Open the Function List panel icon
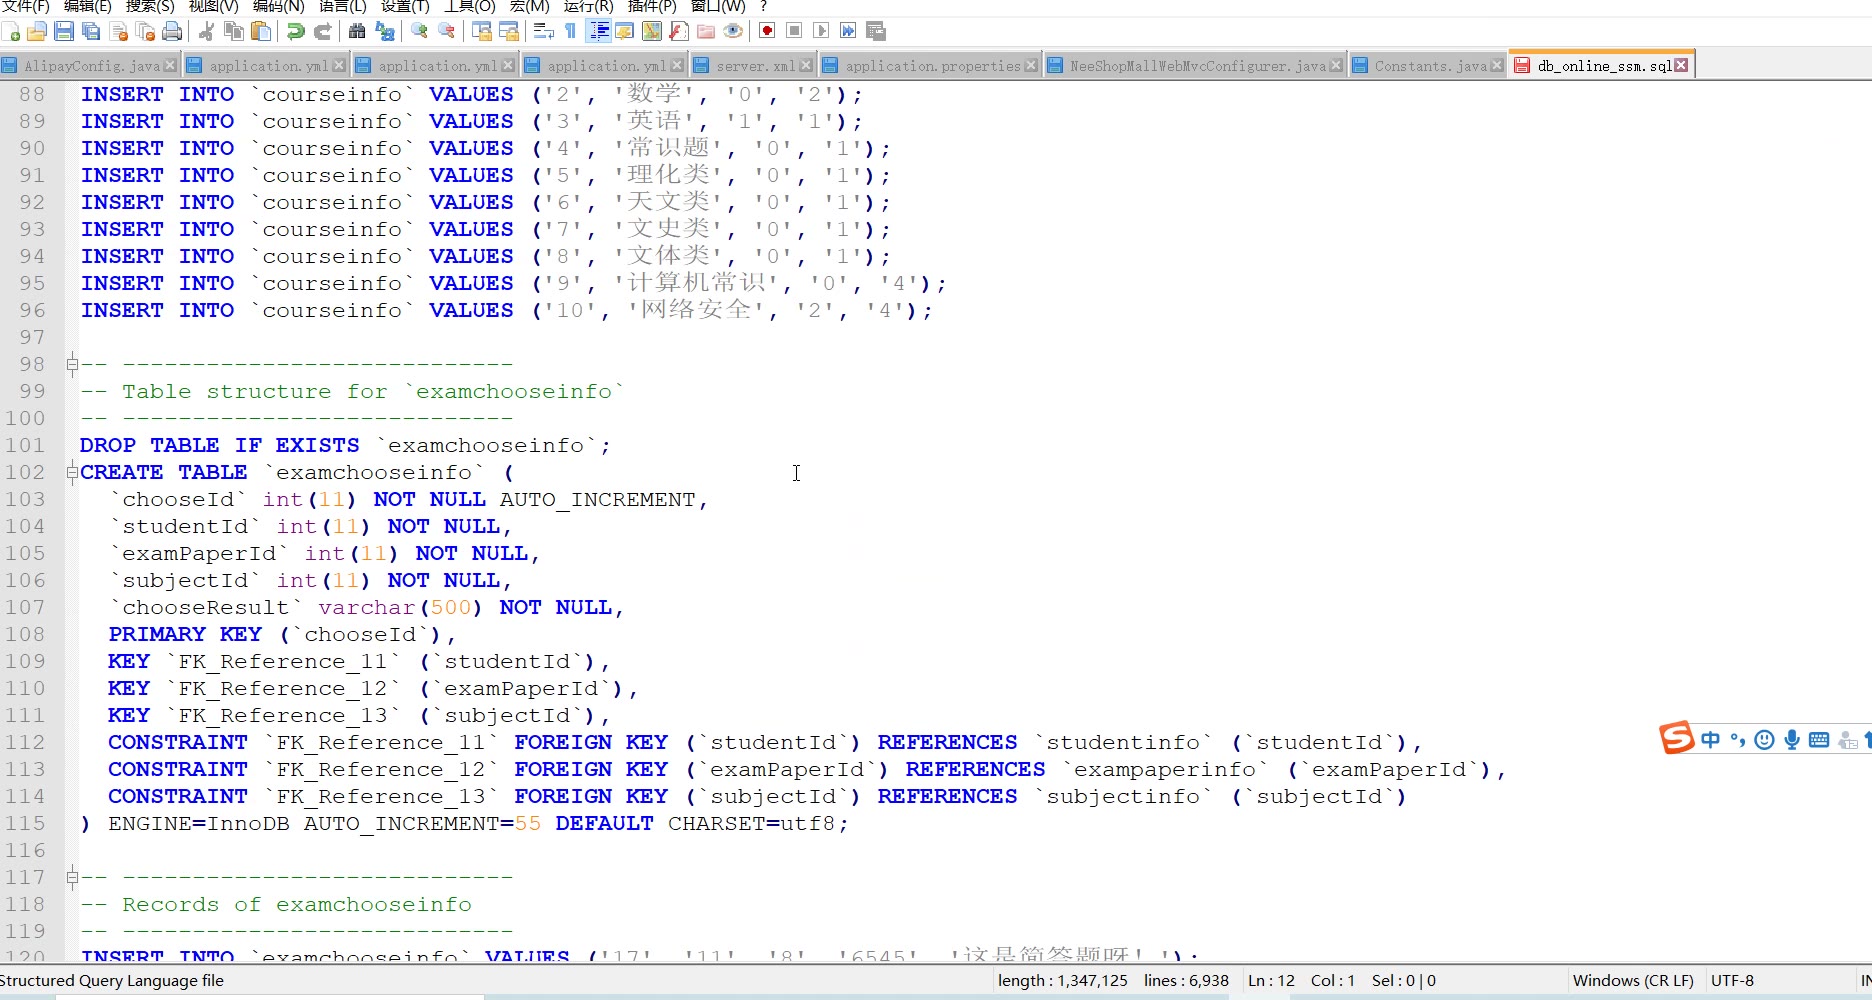This screenshot has height=1000, width=1872. [679, 31]
